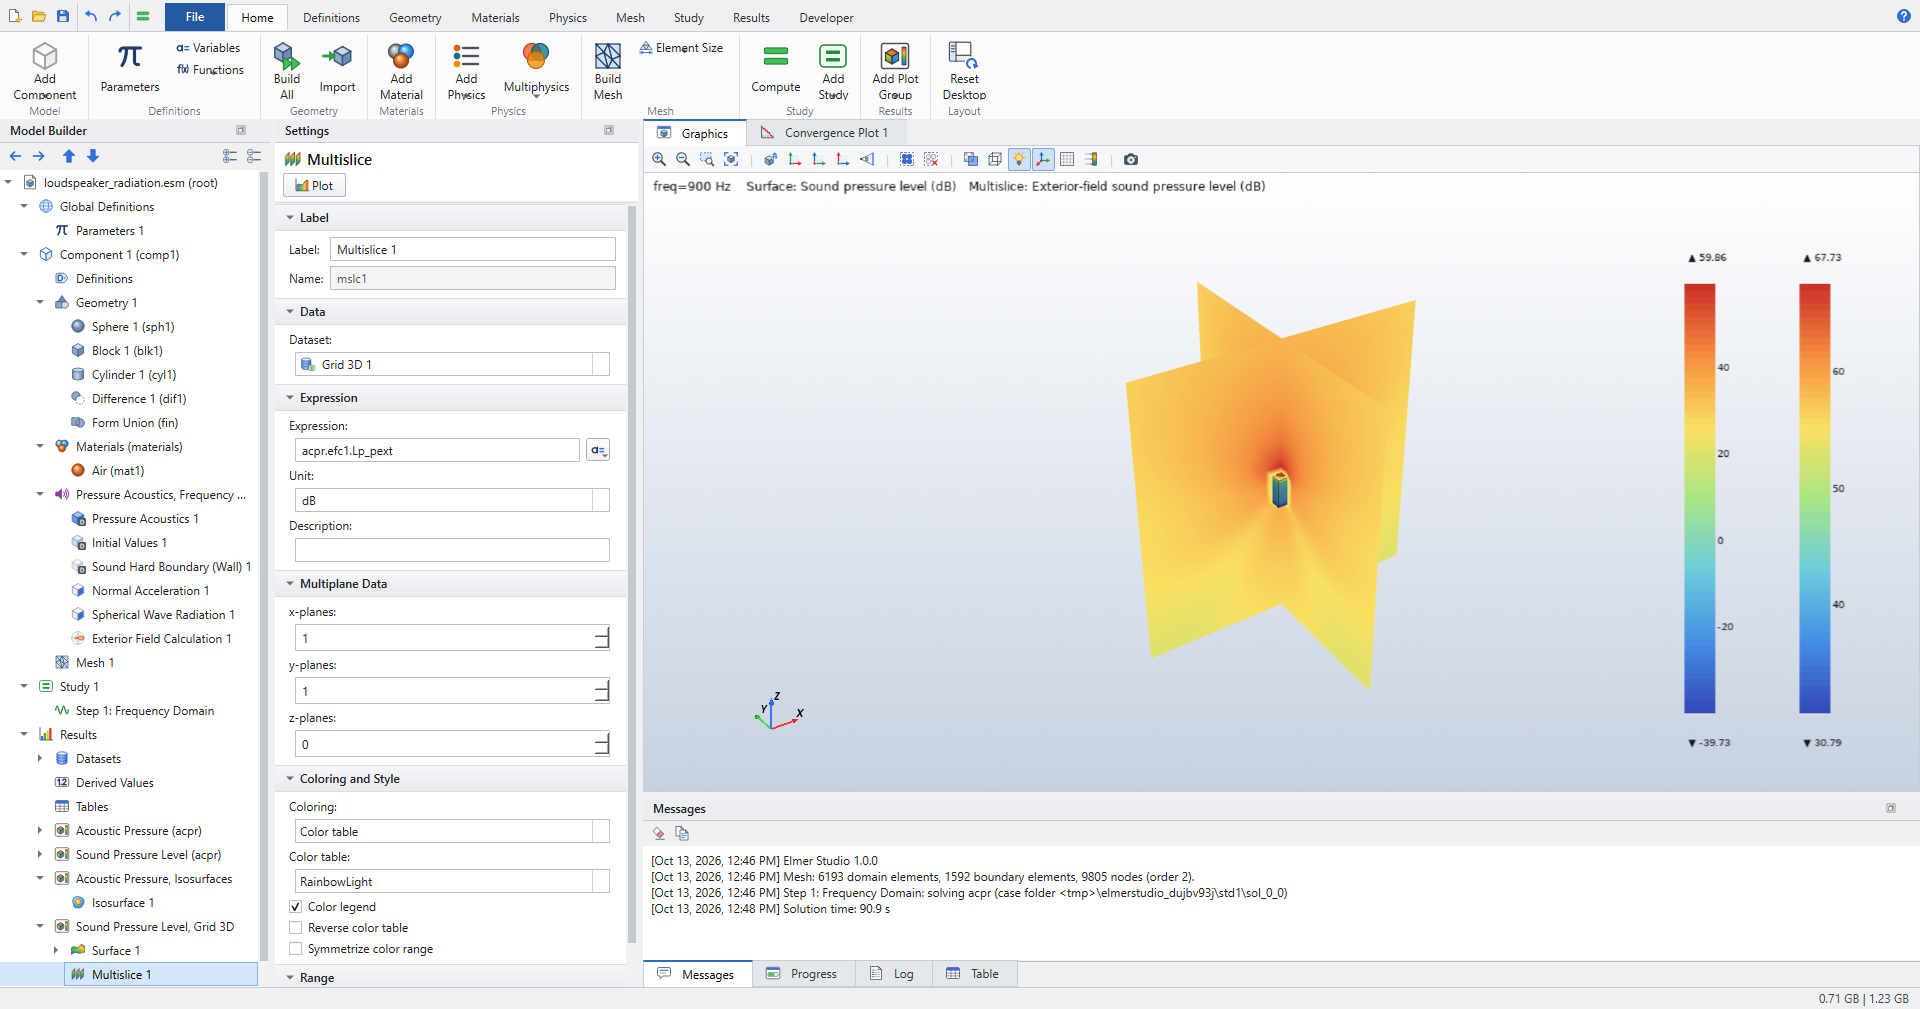Image resolution: width=1920 pixels, height=1009 pixels.
Task: Take a snapshot with the camera icon
Action: pos(1131,159)
